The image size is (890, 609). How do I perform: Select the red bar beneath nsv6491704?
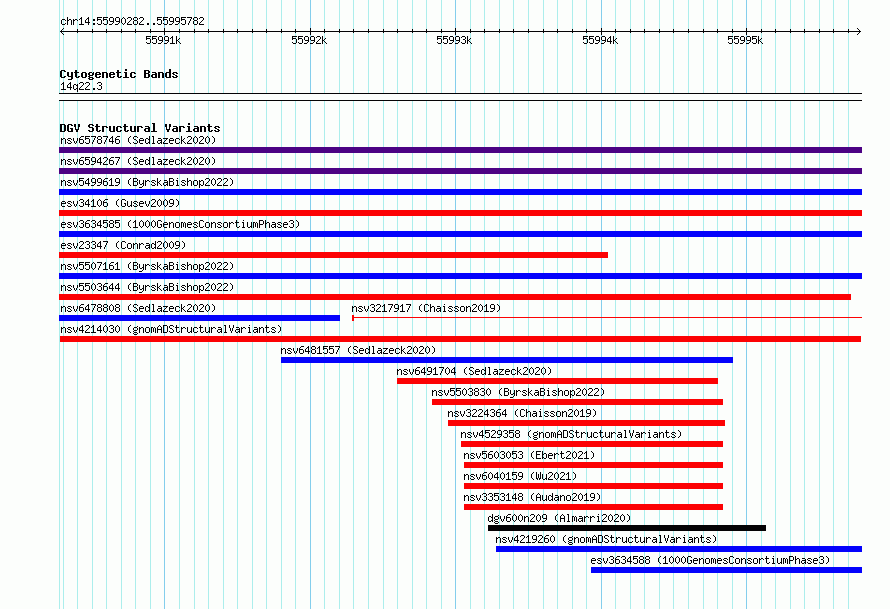557,381
